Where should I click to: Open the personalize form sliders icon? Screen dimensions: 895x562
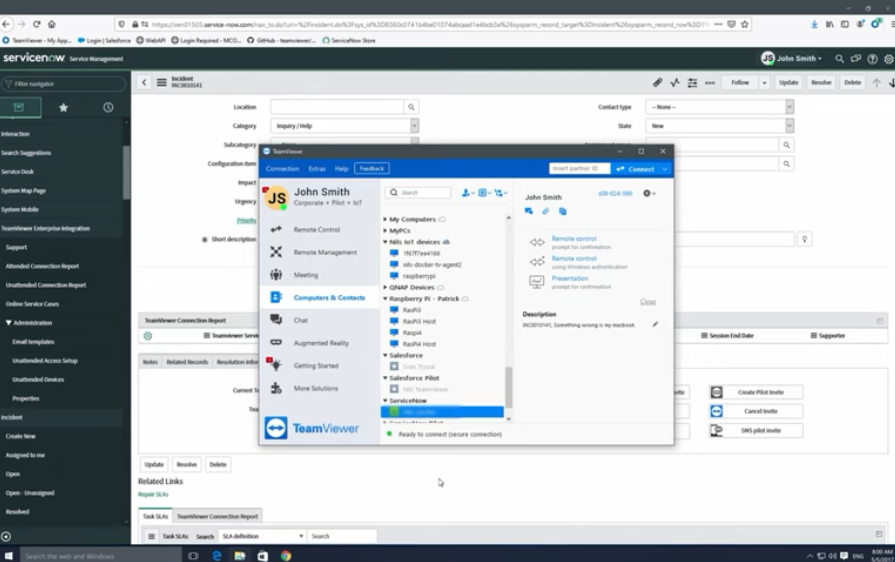pos(692,83)
